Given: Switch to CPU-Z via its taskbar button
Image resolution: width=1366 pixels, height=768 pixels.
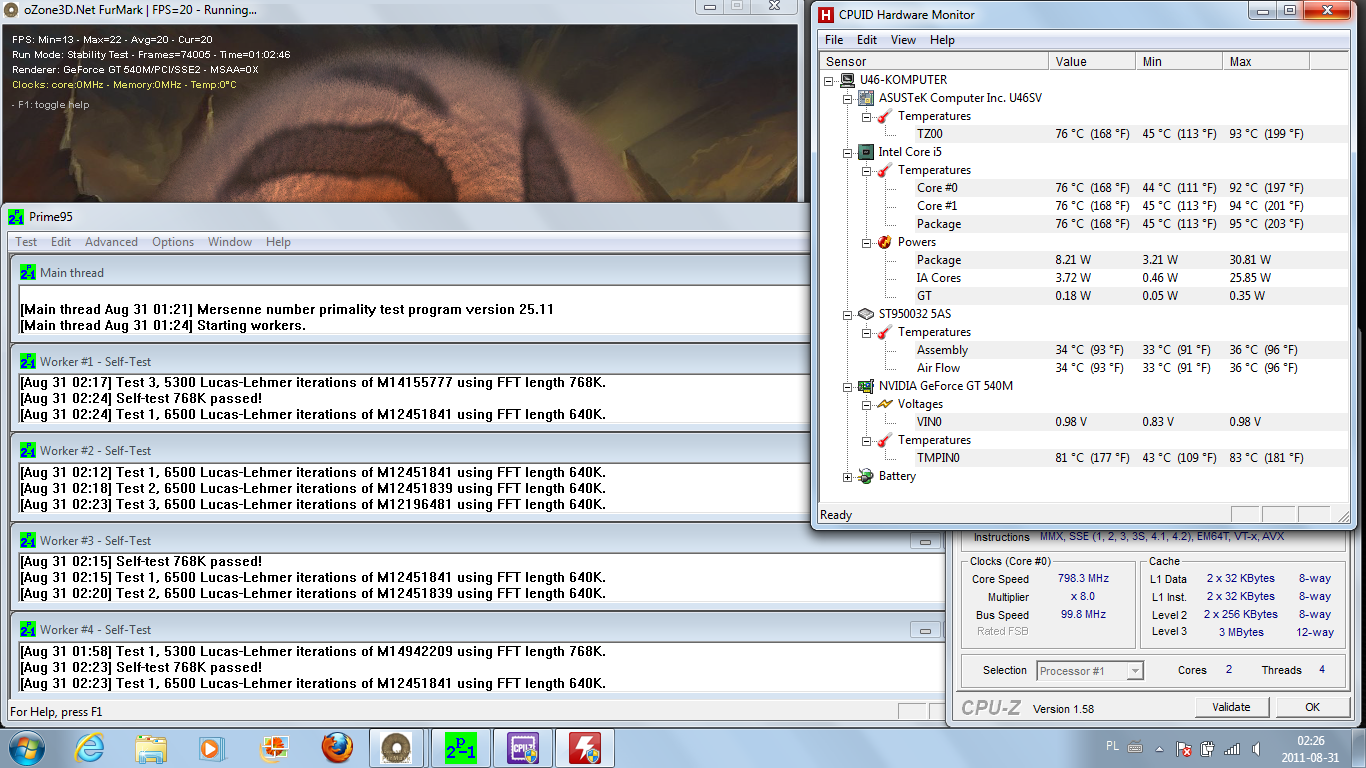Looking at the screenshot, I should pyautogui.click(x=523, y=748).
